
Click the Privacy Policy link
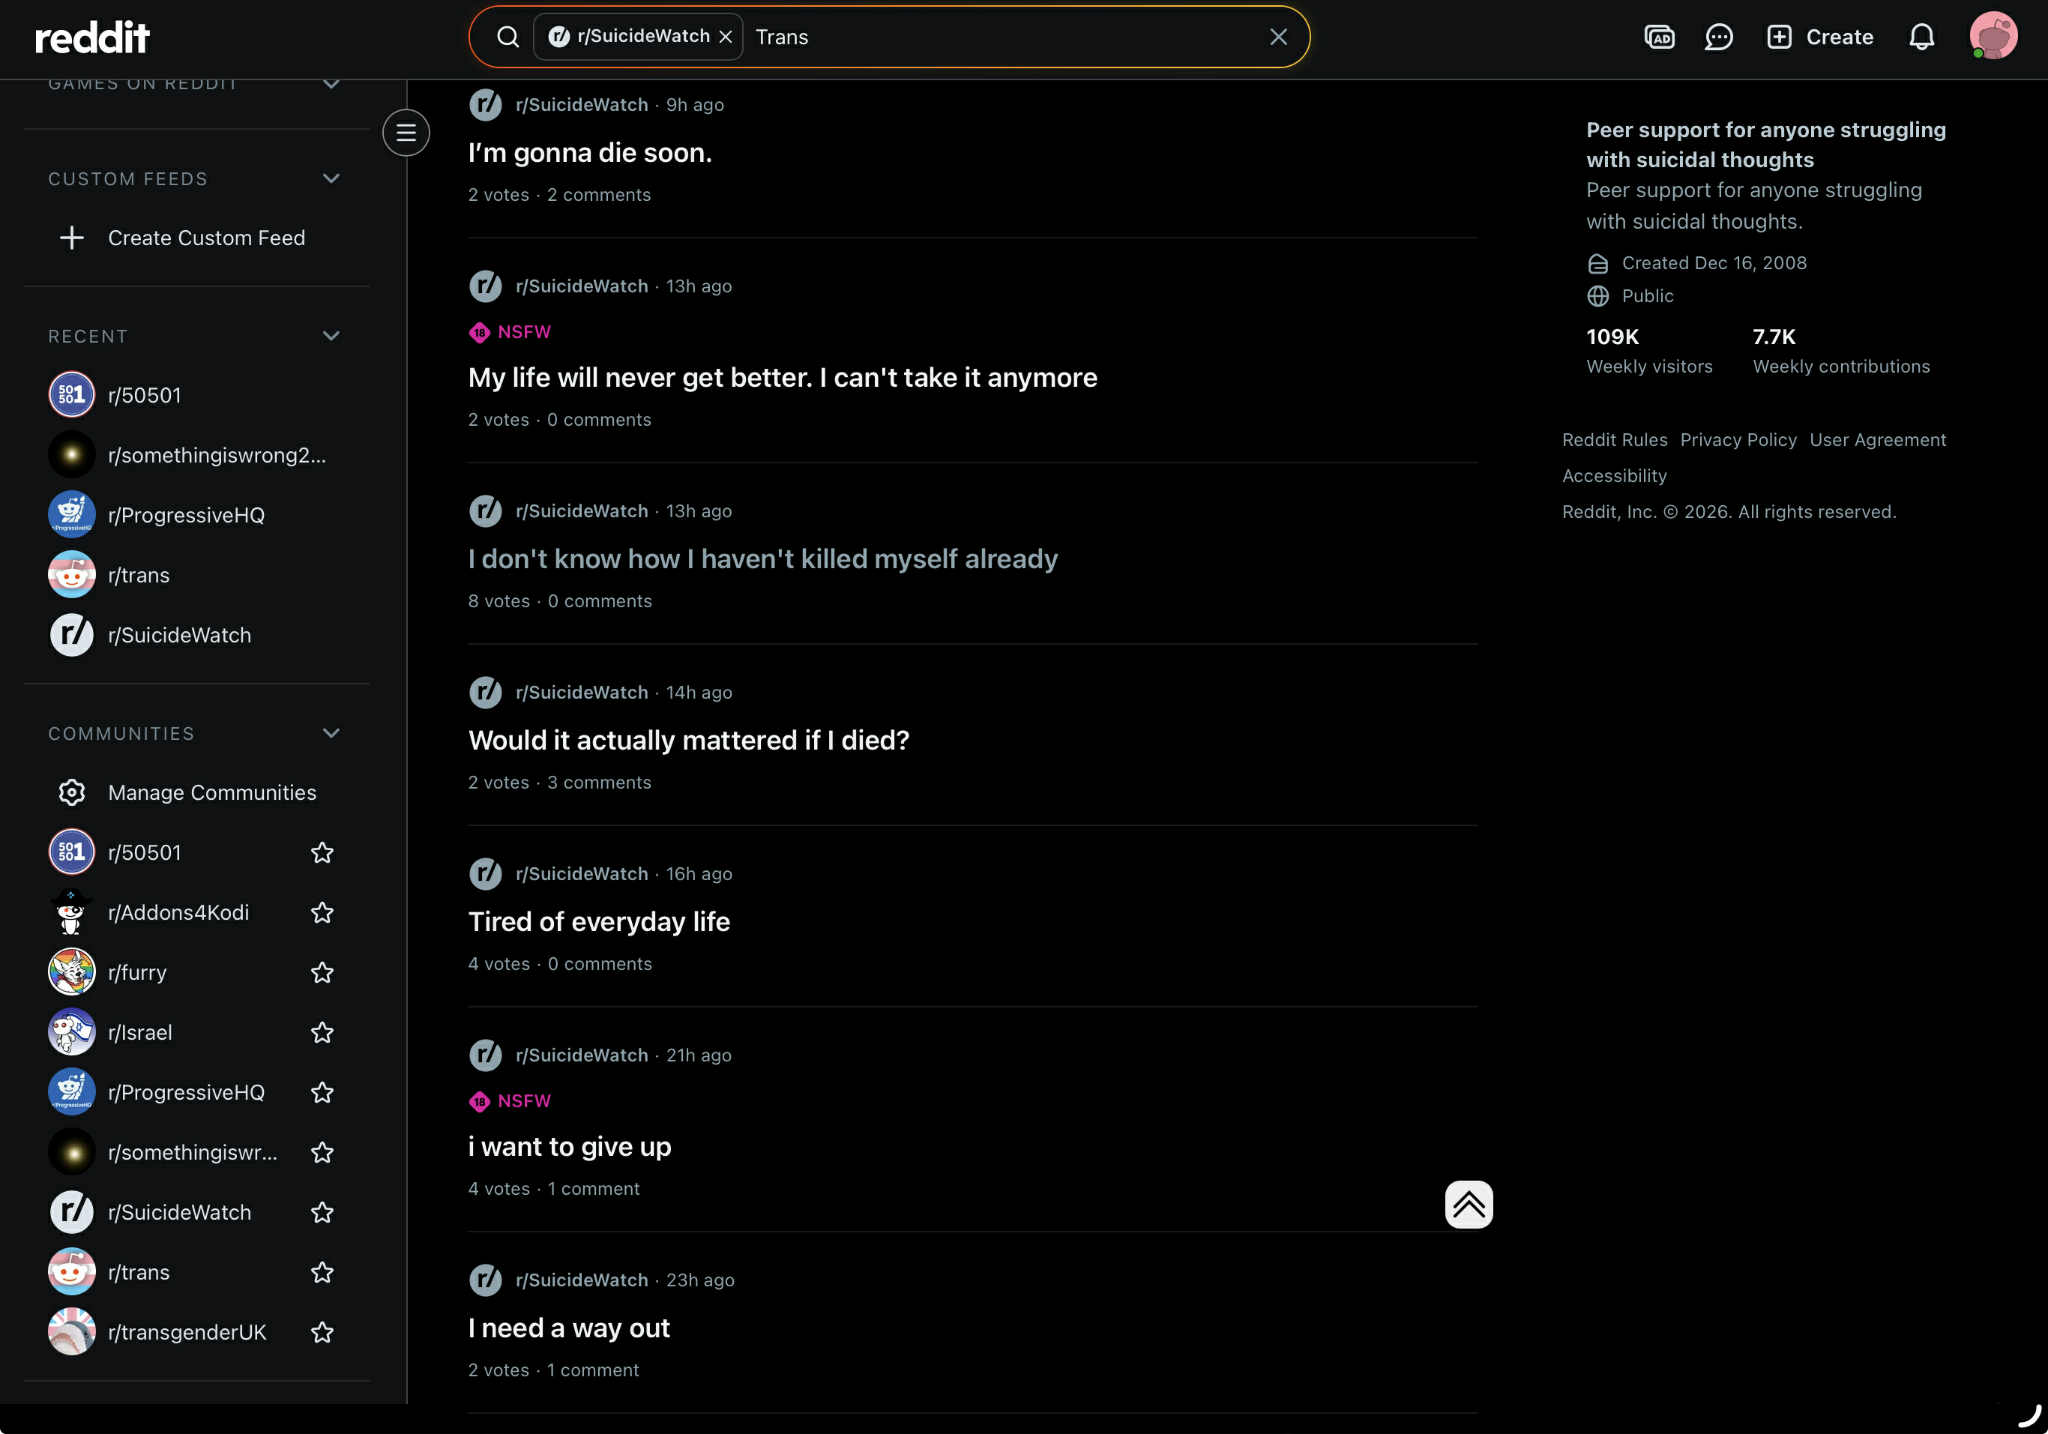(x=1738, y=440)
